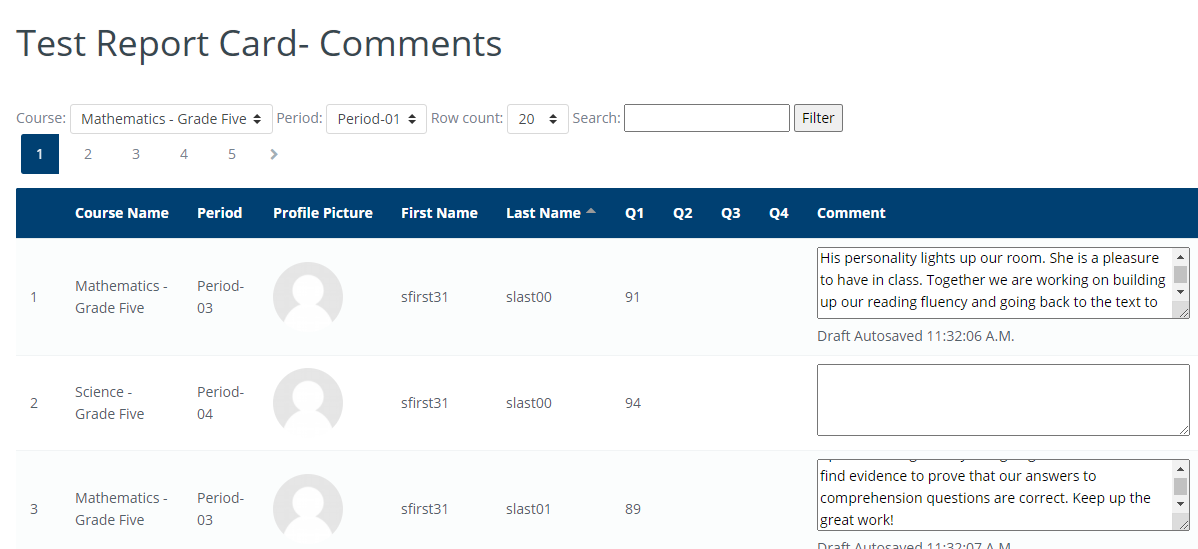This screenshot has width=1198, height=549.
Task: Sort by Last Name column header
Action: click(543, 213)
